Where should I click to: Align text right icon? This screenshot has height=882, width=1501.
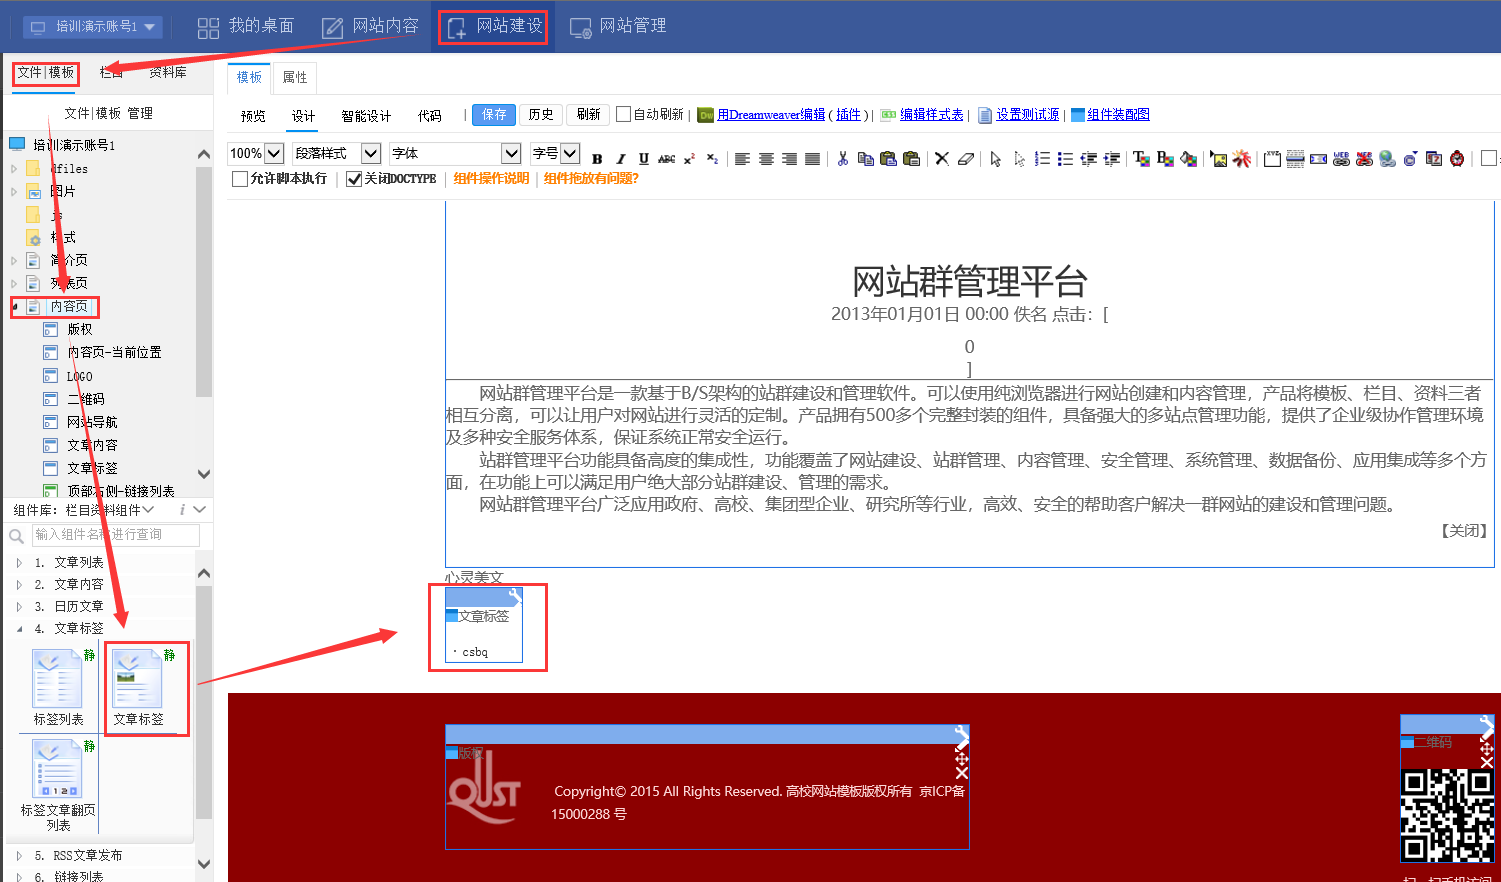click(789, 158)
